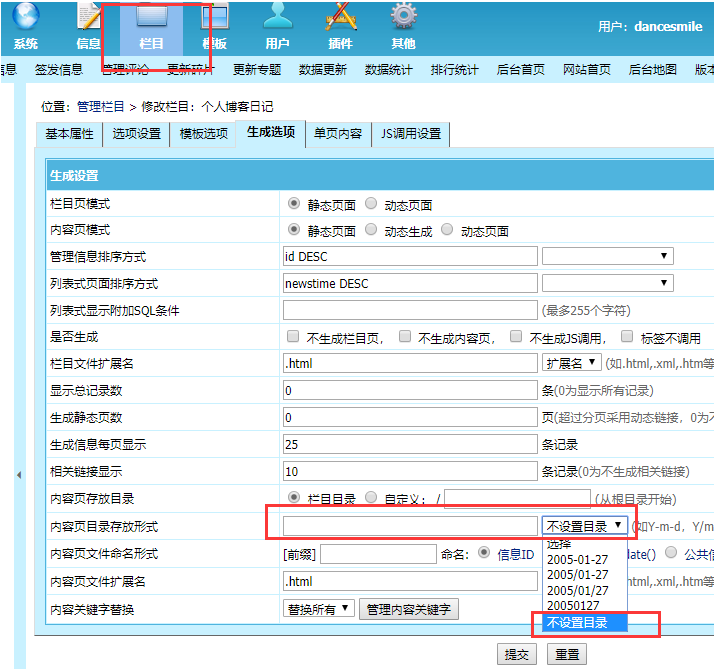Check the 不生成栏目页 checkbox
715x669 pixels.
pyautogui.click(x=293, y=337)
